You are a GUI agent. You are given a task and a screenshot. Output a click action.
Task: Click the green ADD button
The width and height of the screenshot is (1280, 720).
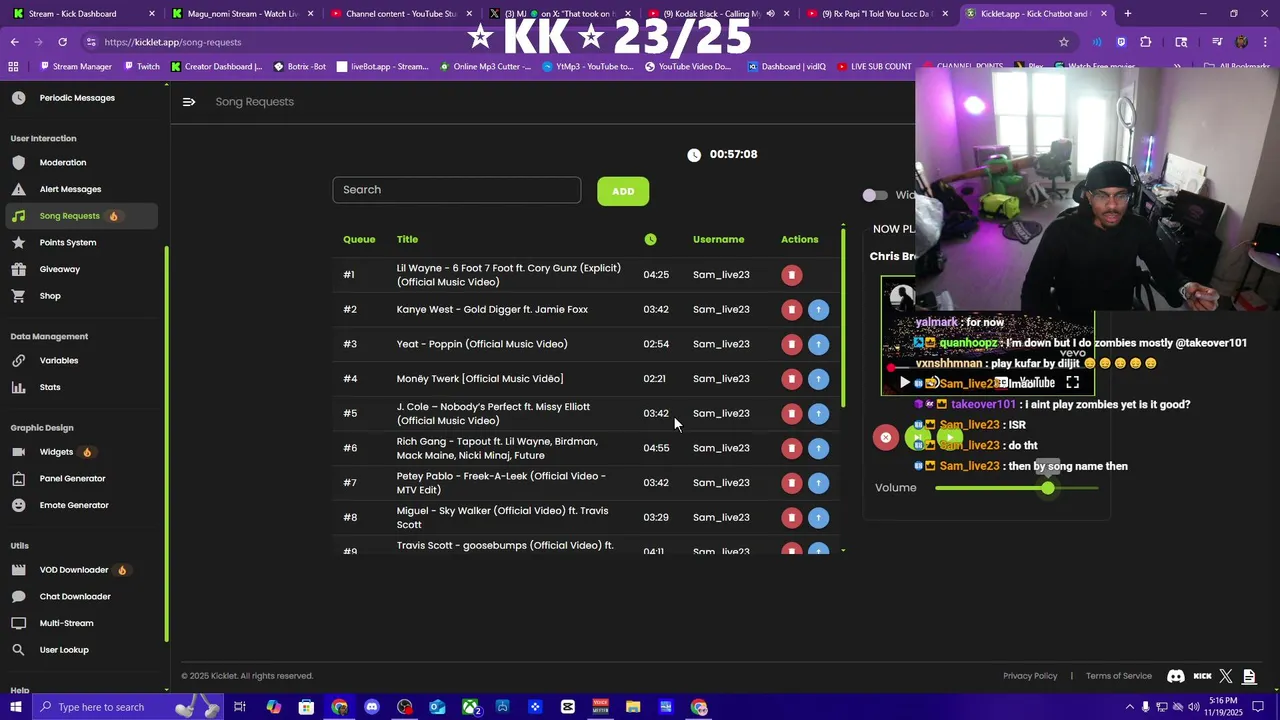point(623,191)
